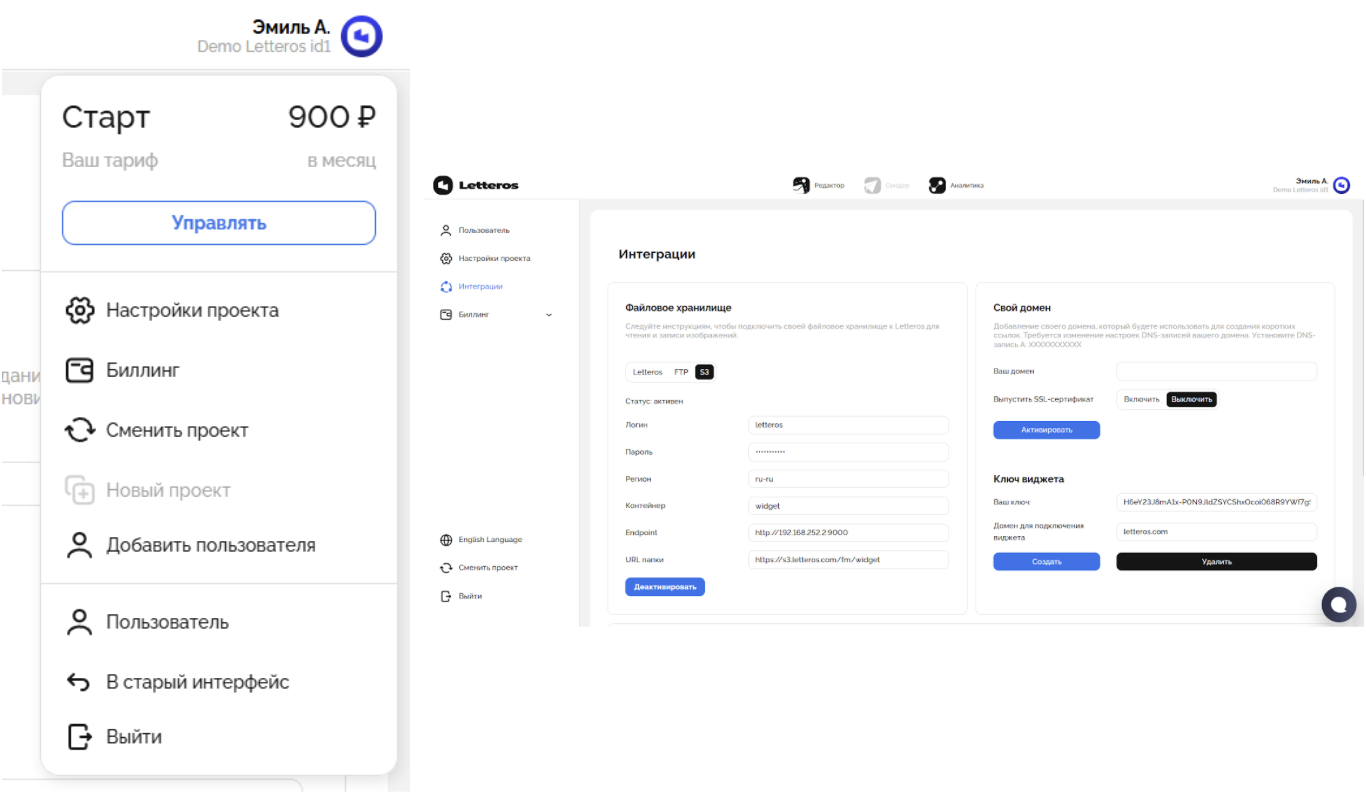Expand the Биллинг chevron in the sidebar

click(x=548, y=315)
